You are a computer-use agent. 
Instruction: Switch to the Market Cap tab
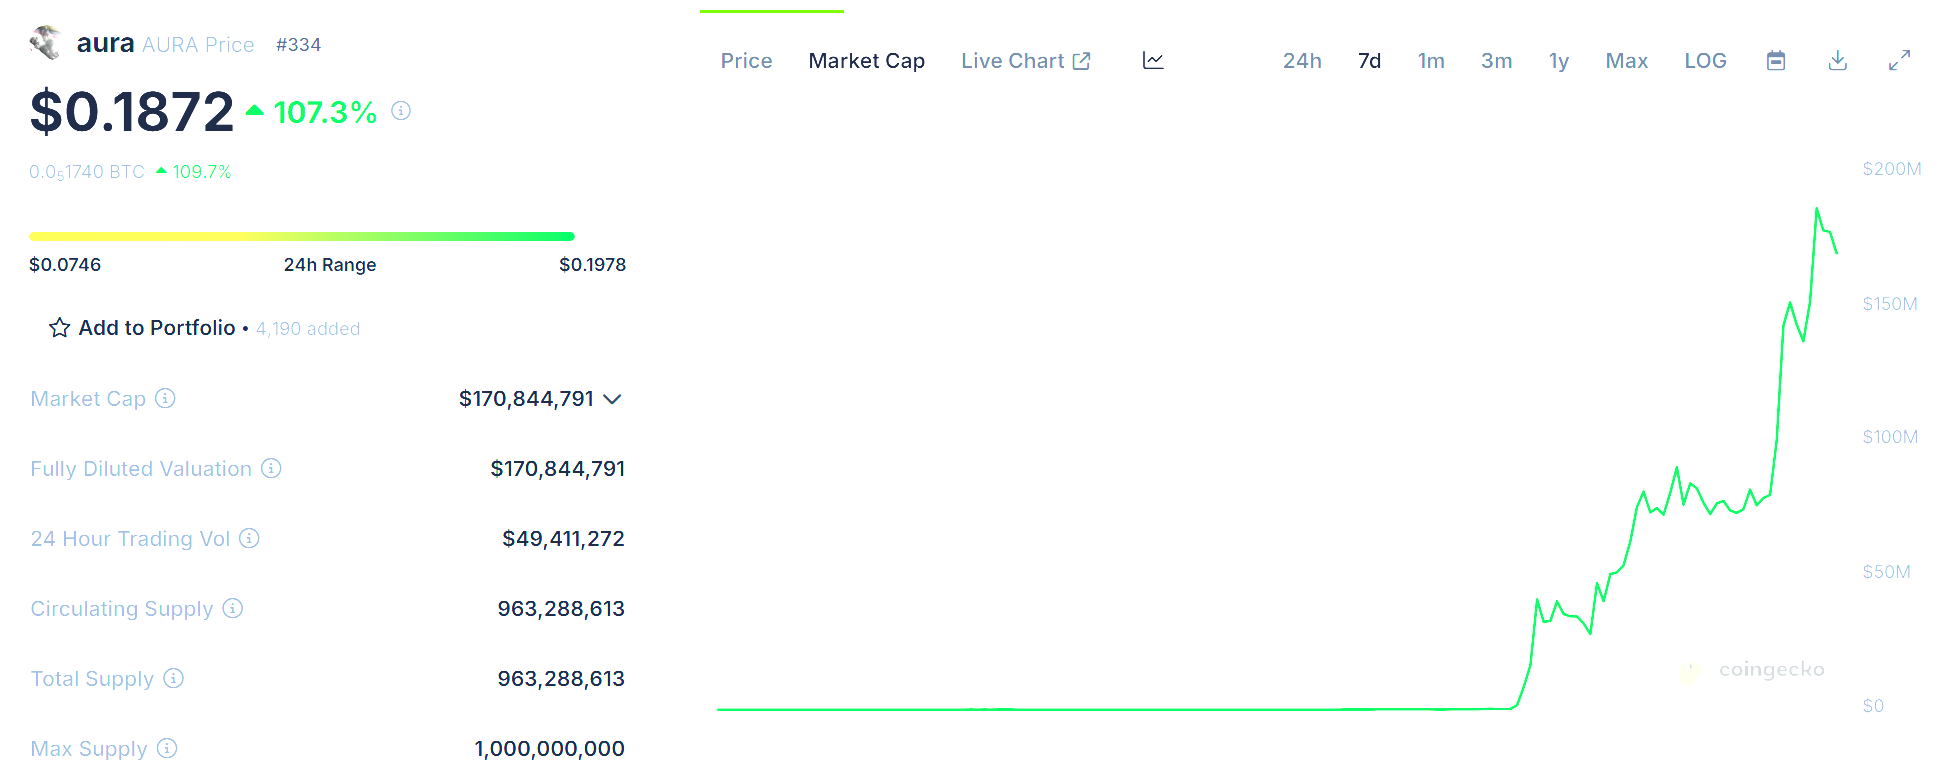(x=867, y=61)
